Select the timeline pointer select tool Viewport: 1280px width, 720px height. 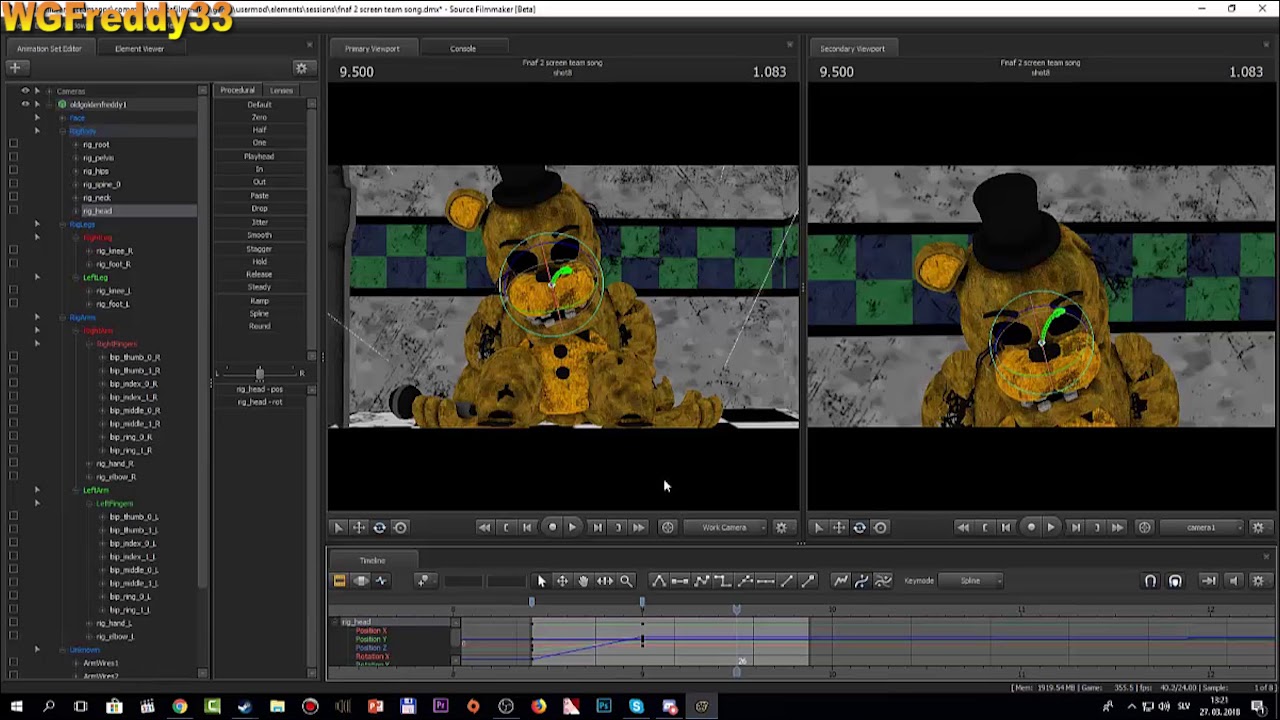click(541, 580)
